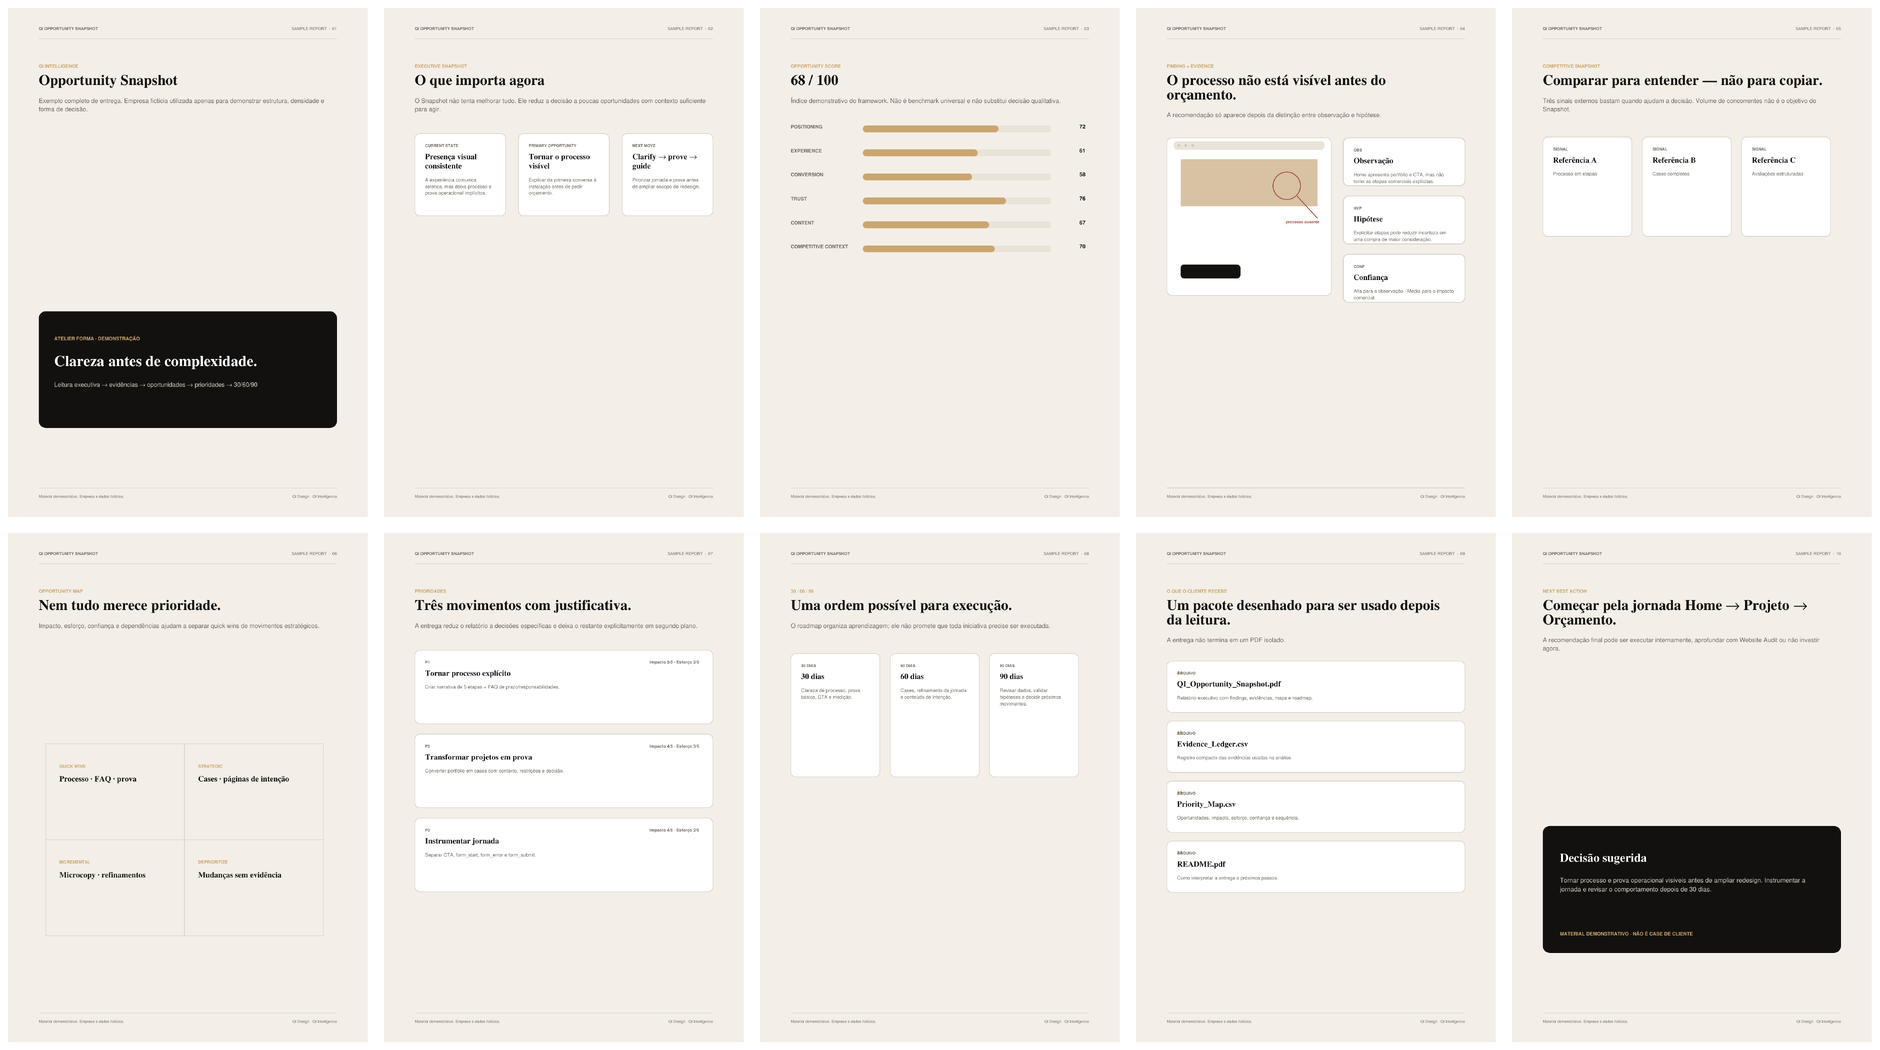Image resolution: width=1880 pixels, height=1050 pixels.
Task: Click the "Clareza antes de complexidade." dark banner
Action: pyautogui.click(x=188, y=369)
